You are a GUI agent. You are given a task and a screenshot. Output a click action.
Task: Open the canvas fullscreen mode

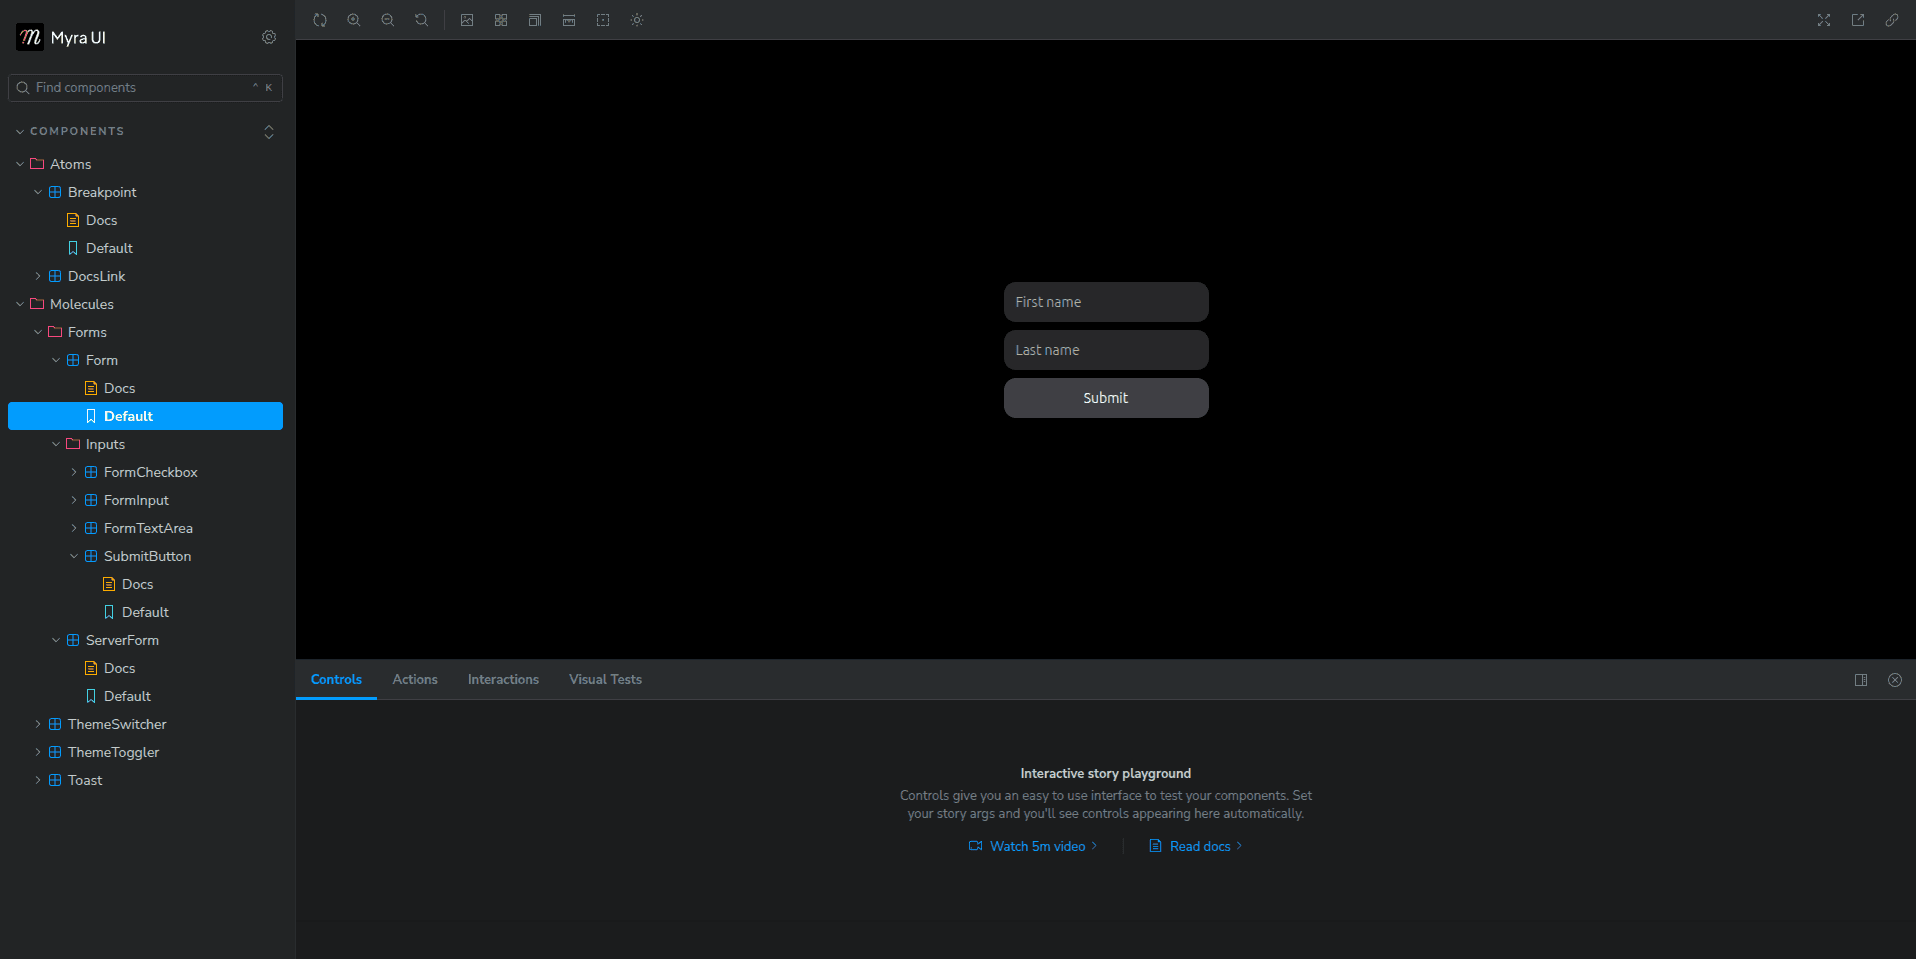pos(1824,20)
